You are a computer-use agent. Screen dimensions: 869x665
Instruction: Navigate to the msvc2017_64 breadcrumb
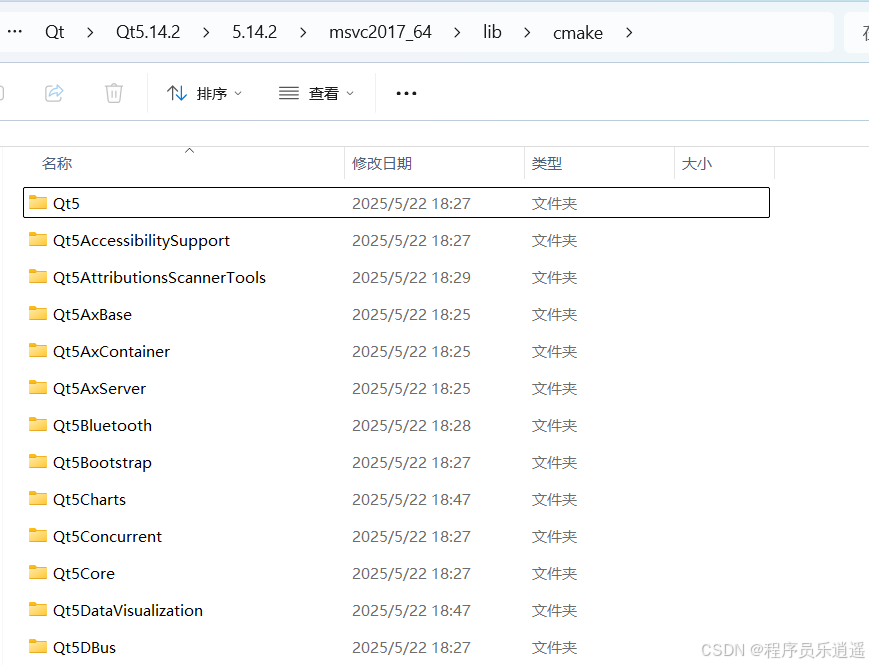[380, 32]
